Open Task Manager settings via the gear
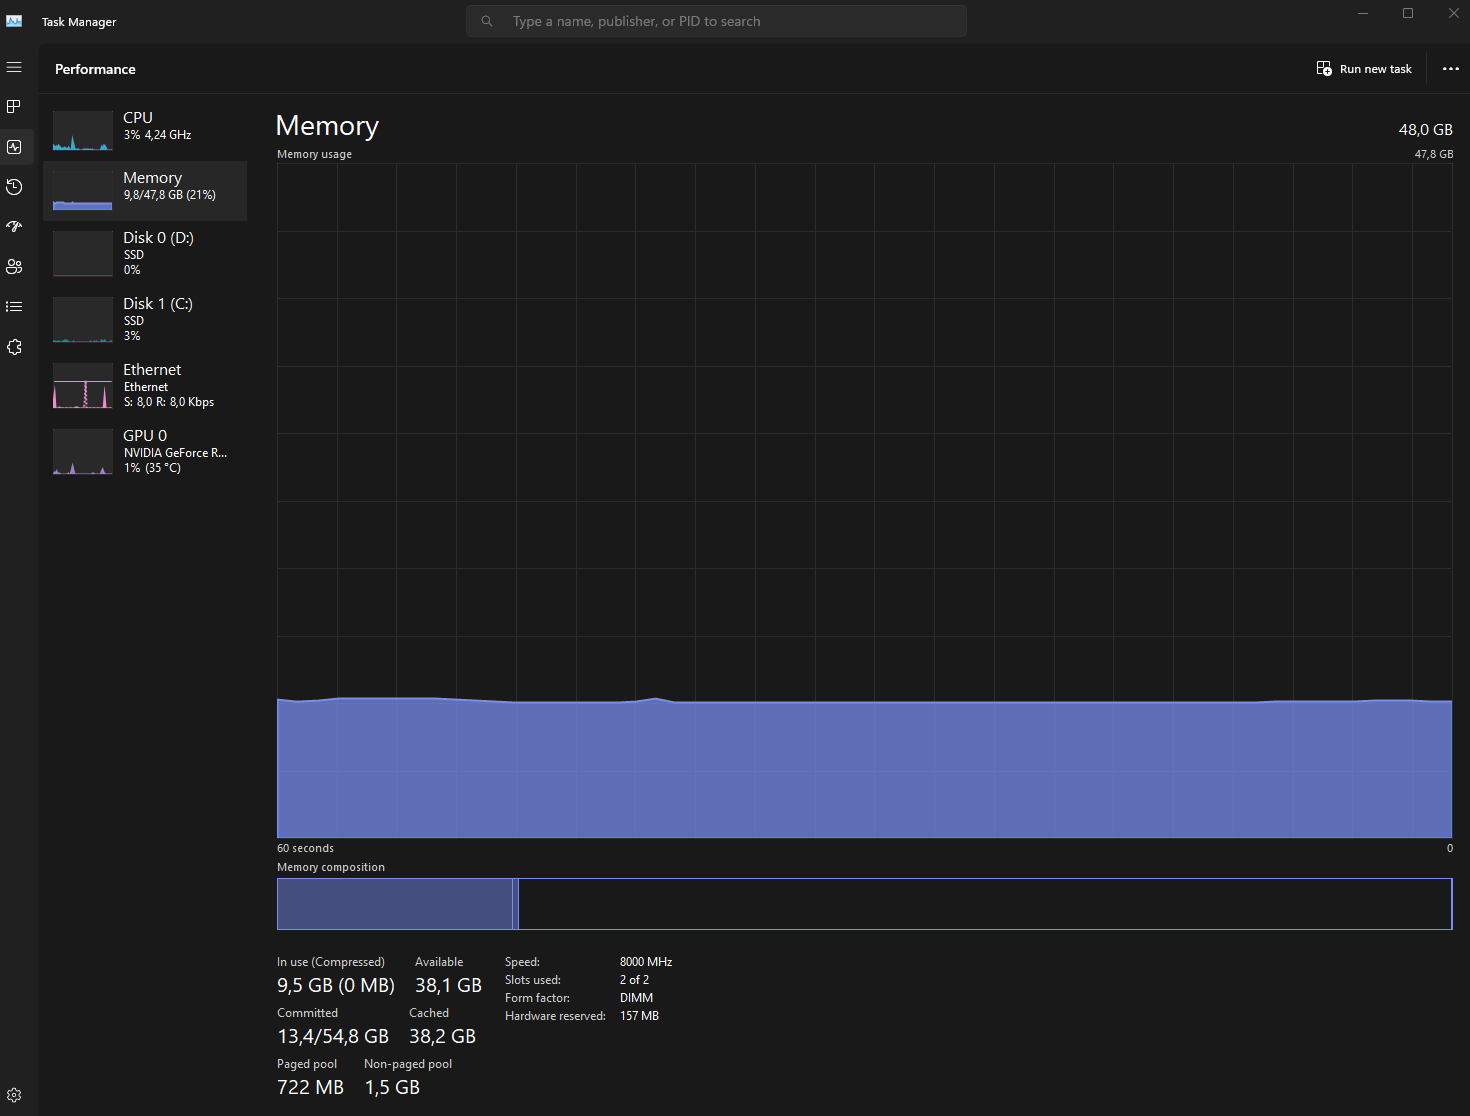 pyautogui.click(x=14, y=1094)
